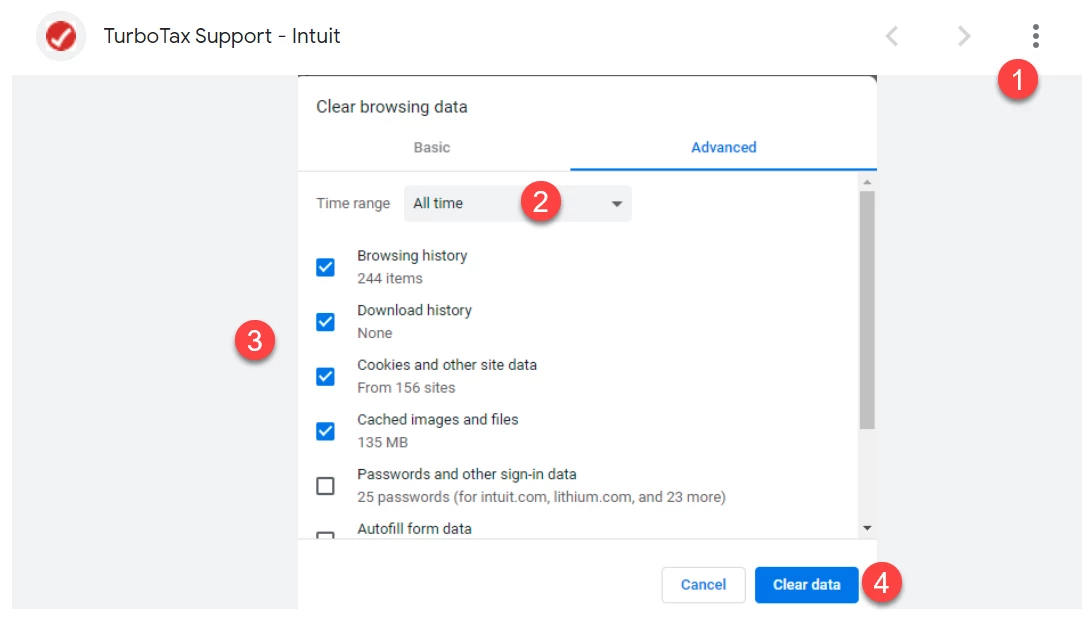This screenshot has width=1082, height=626.
Task: Click the back navigation arrow
Action: (892, 36)
